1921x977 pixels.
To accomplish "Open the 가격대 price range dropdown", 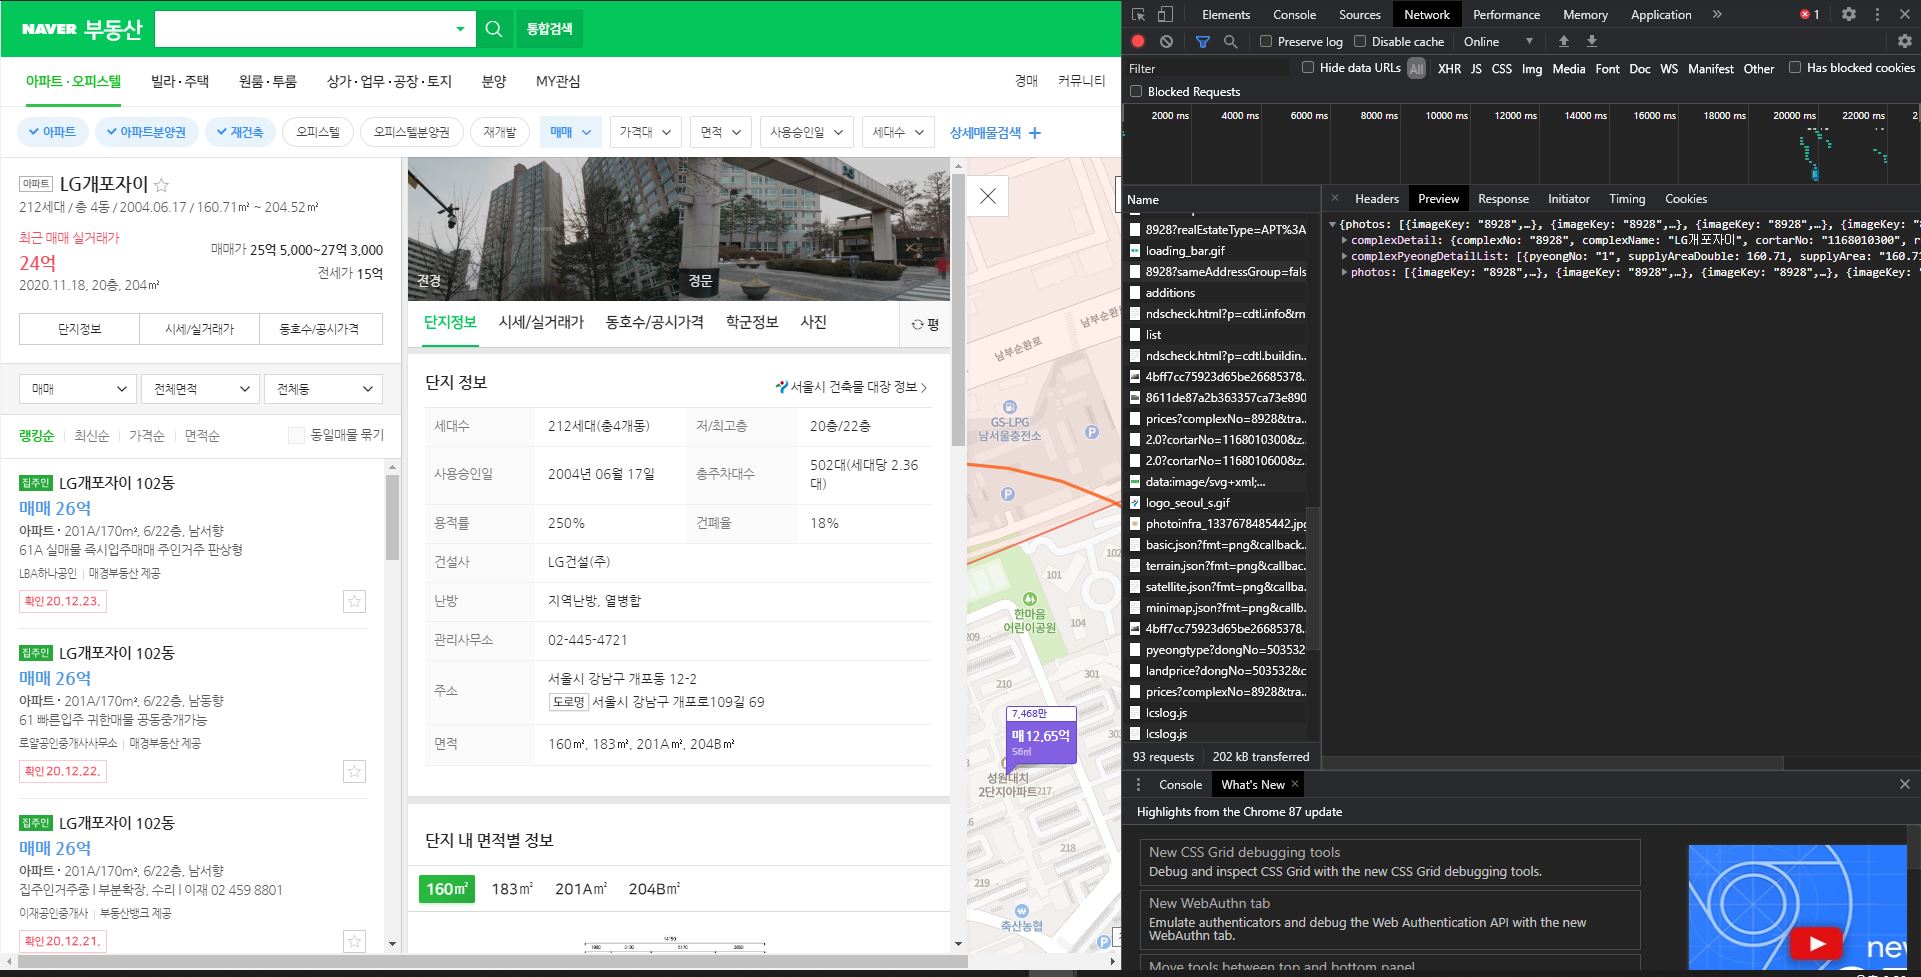I will click(x=645, y=132).
